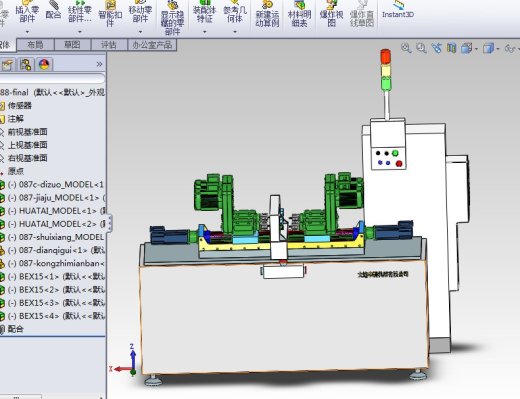Switch to the 评估 (Evaluate) tab
The width and height of the screenshot is (520, 399).
109,45
